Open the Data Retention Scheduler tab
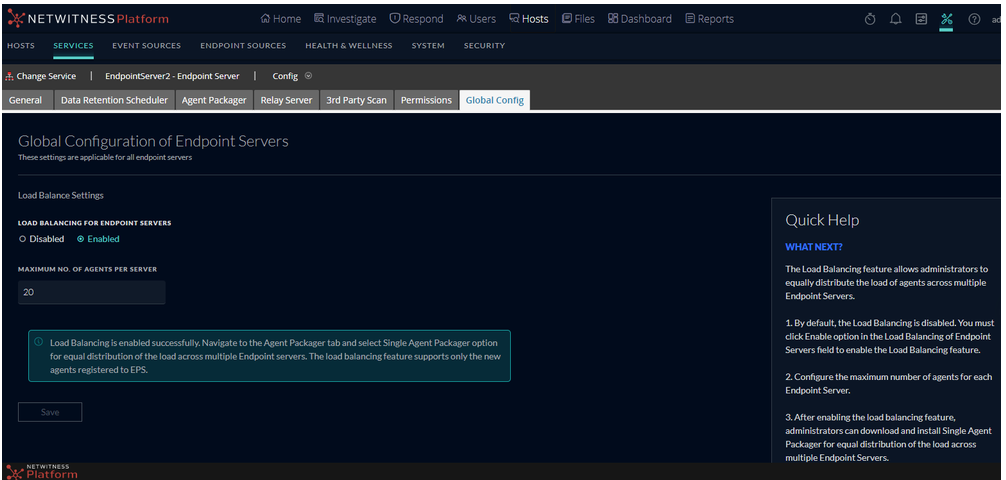This screenshot has width=1006, height=480. [x=114, y=100]
